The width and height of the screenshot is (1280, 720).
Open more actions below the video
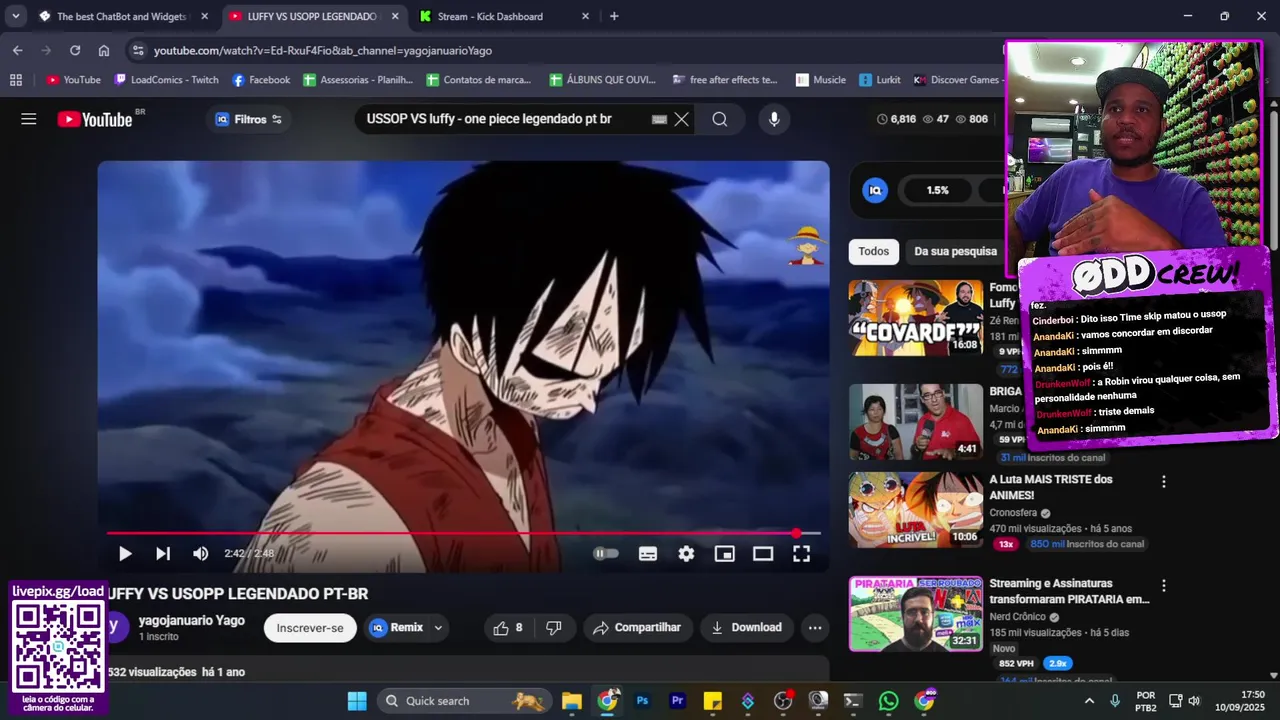[815, 628]
